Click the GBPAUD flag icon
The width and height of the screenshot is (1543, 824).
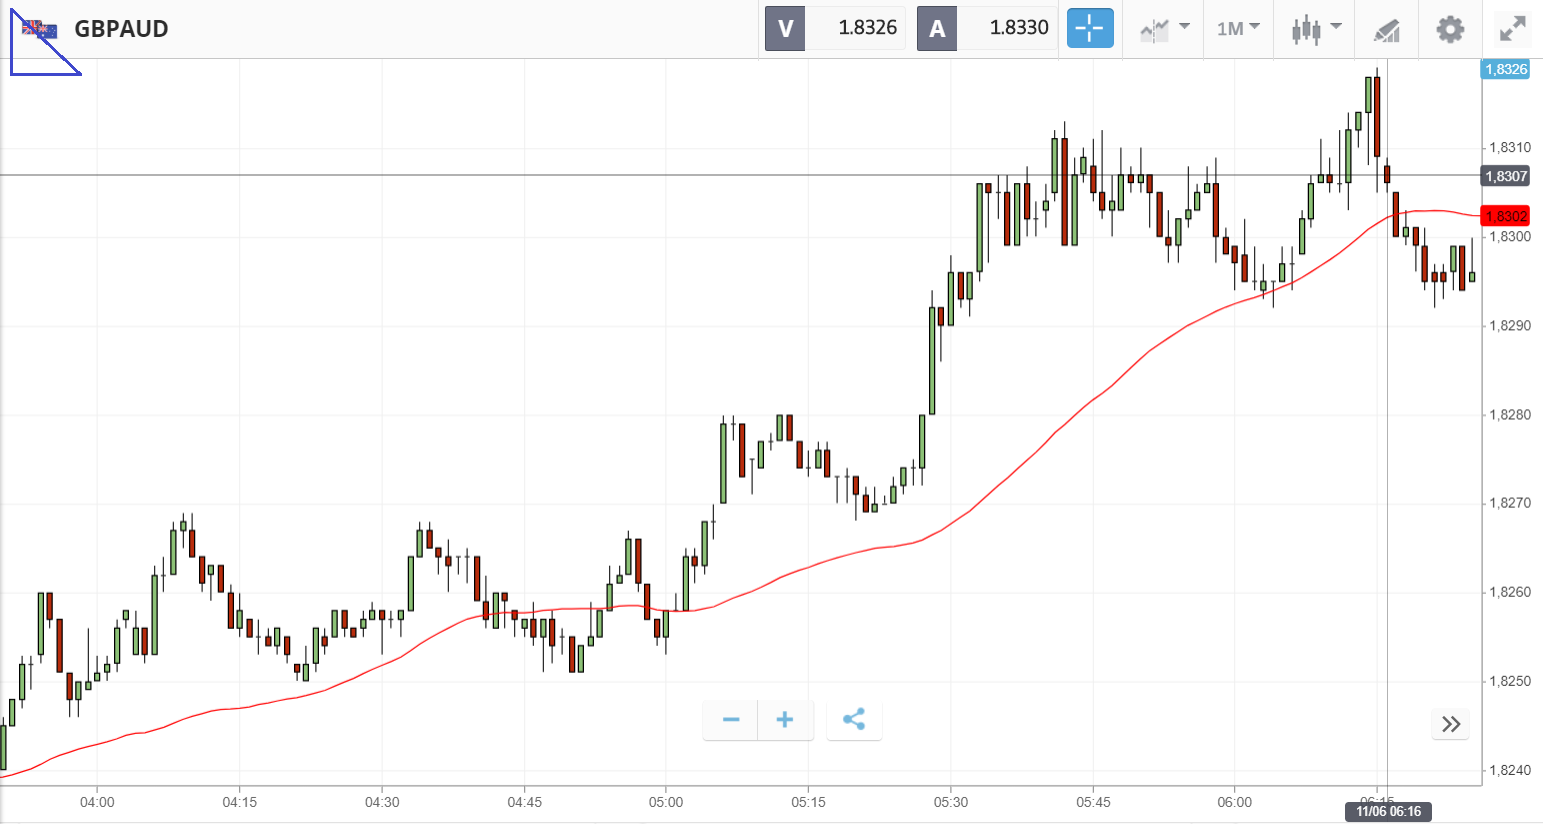click(x=40, y=28)
